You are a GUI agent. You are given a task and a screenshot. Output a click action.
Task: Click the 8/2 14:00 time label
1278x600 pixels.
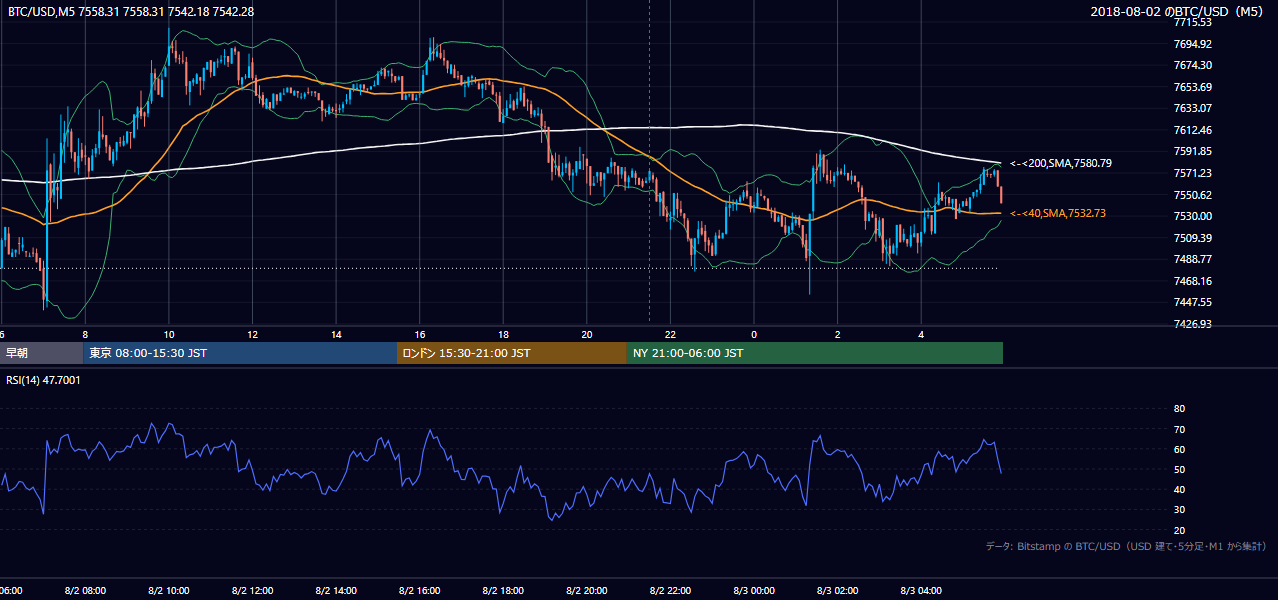(x=336, y=591)
